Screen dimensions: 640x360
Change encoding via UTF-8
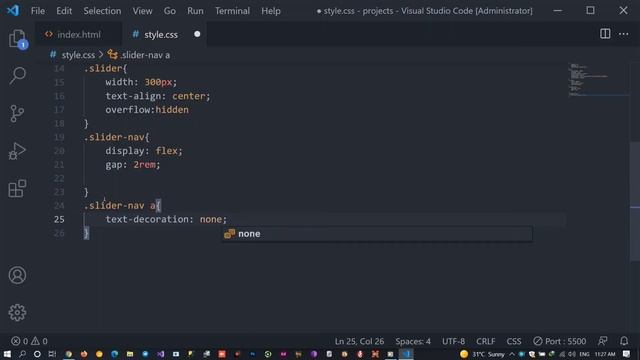[x=453, y=341]
